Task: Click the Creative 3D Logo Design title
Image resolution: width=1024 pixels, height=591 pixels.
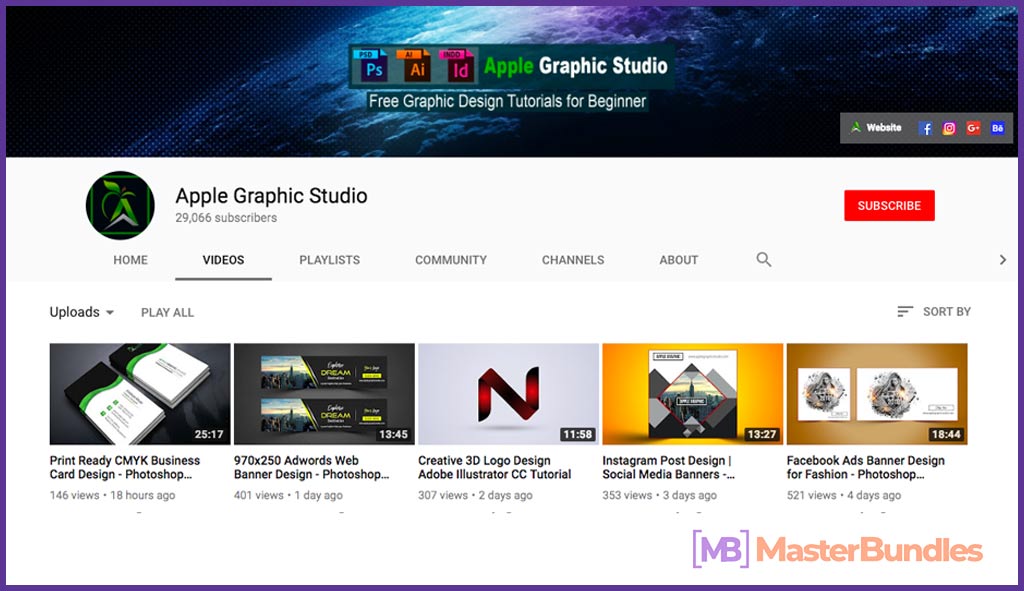Action: (494, 468)
